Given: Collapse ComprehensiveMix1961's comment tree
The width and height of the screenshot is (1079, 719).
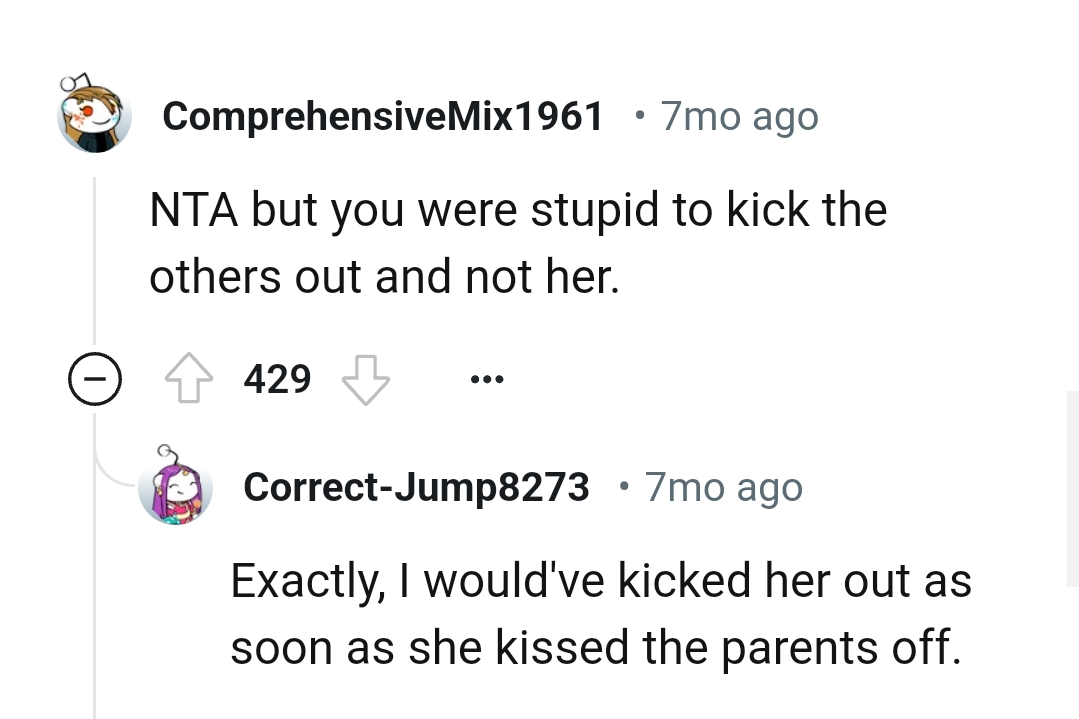Looking at the screenshot, I should pyautogui.click(x=95, y=378).
